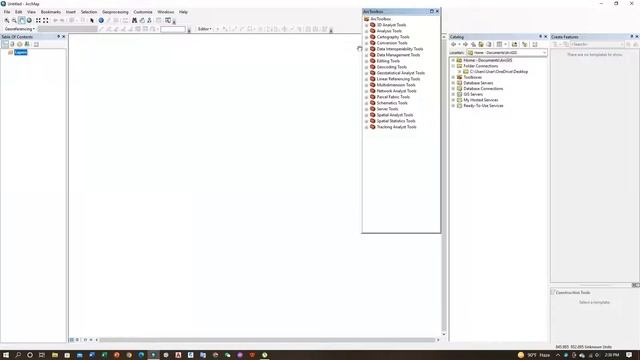The width and height of the screenshot is (640, 360).
Task: Click the map vertical scrollbar
Action: coord(444,185)
